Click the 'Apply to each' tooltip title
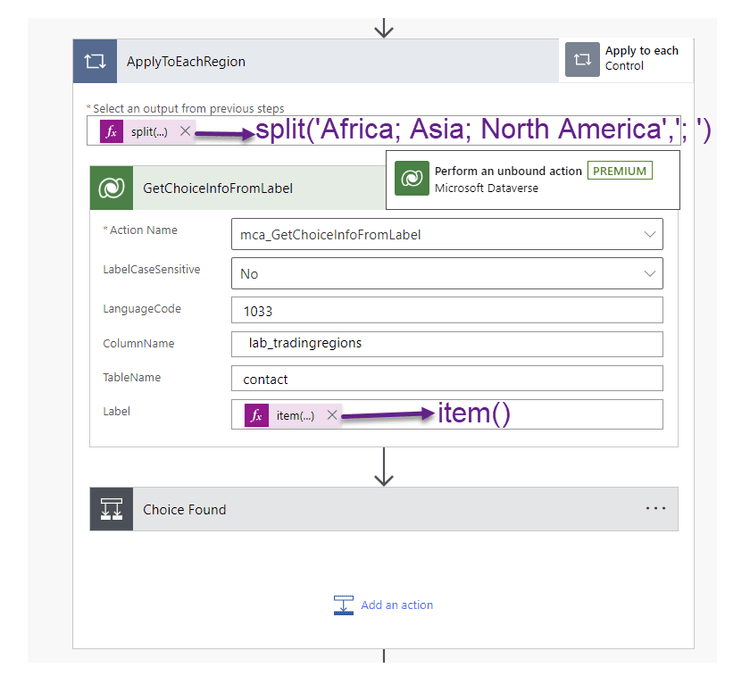Viewport: 750px width, 685px height. (641, 51)
